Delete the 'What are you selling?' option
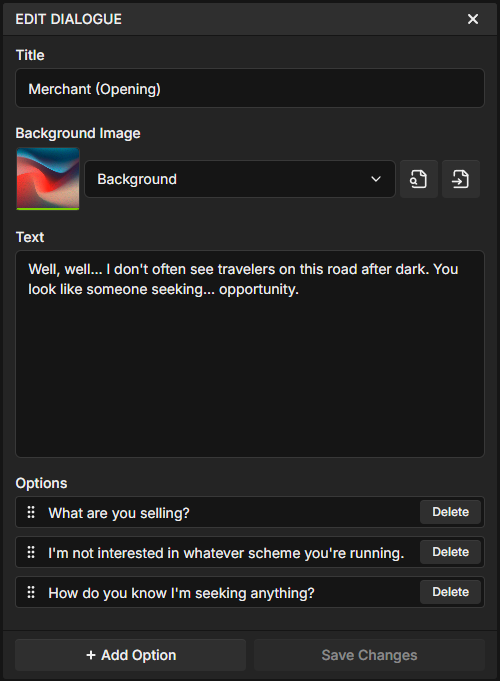 [450, 512]
